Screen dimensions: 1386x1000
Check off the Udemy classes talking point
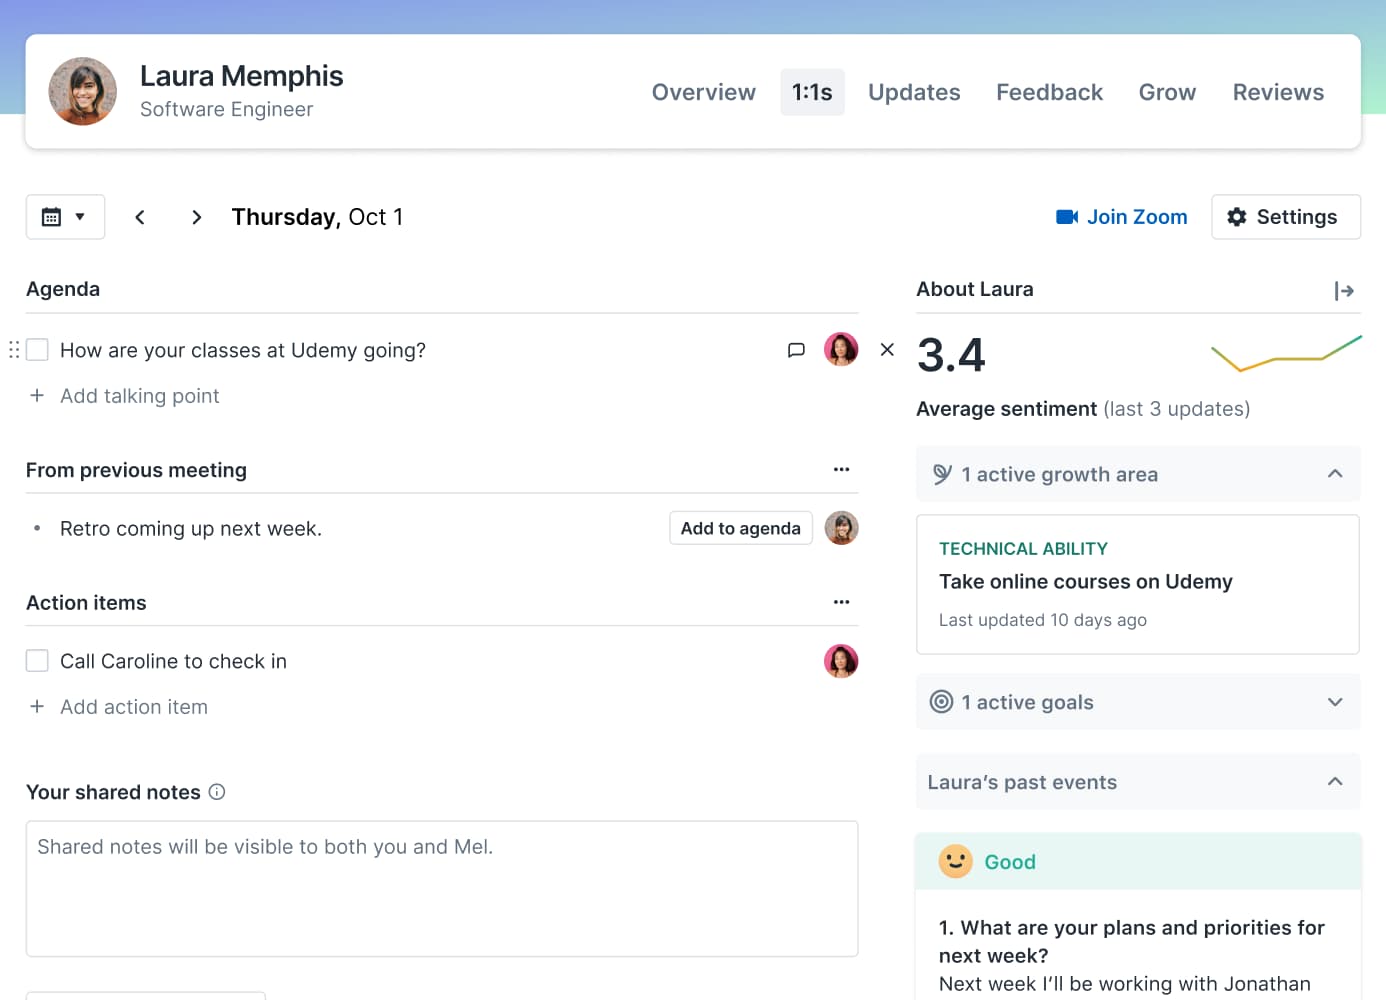(x=37, y=349)
